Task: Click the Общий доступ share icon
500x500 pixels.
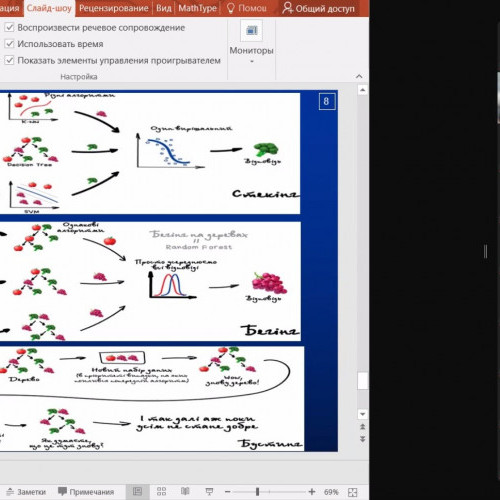Action: tap(287, 8)
